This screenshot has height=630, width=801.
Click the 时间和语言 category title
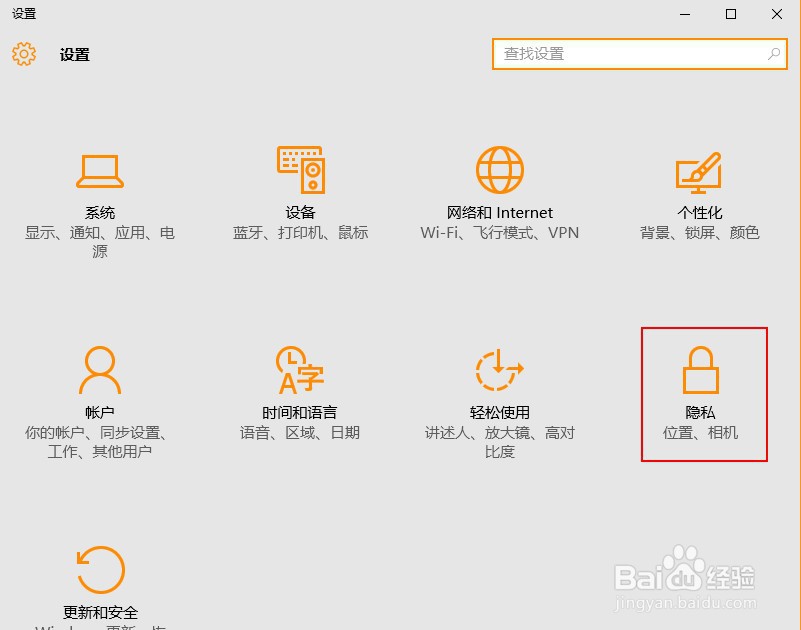(300, 412)
